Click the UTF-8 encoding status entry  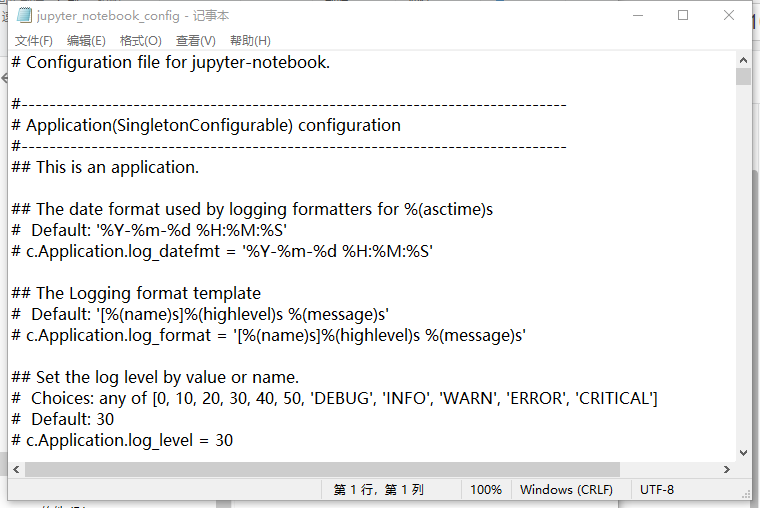[657, 490]
